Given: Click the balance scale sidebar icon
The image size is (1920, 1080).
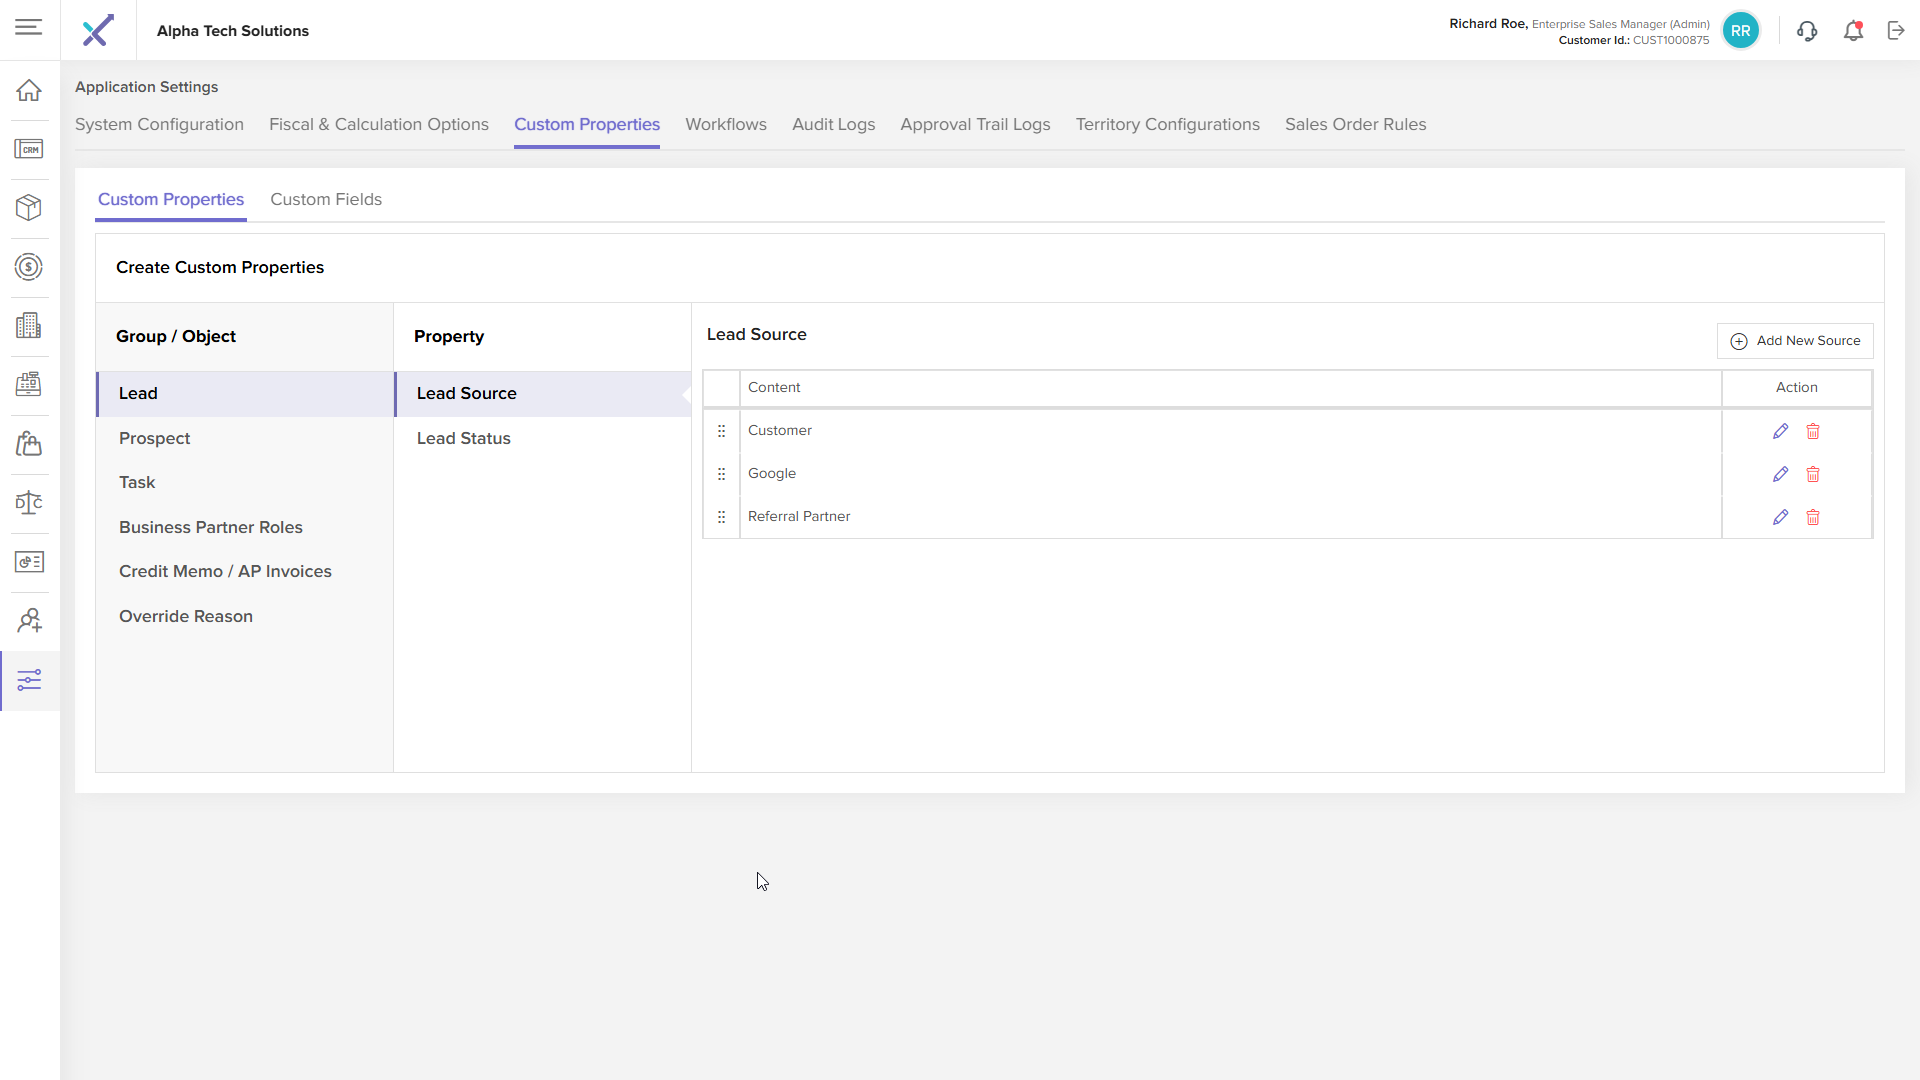Looking at the screenshot, I should (29, 503).
